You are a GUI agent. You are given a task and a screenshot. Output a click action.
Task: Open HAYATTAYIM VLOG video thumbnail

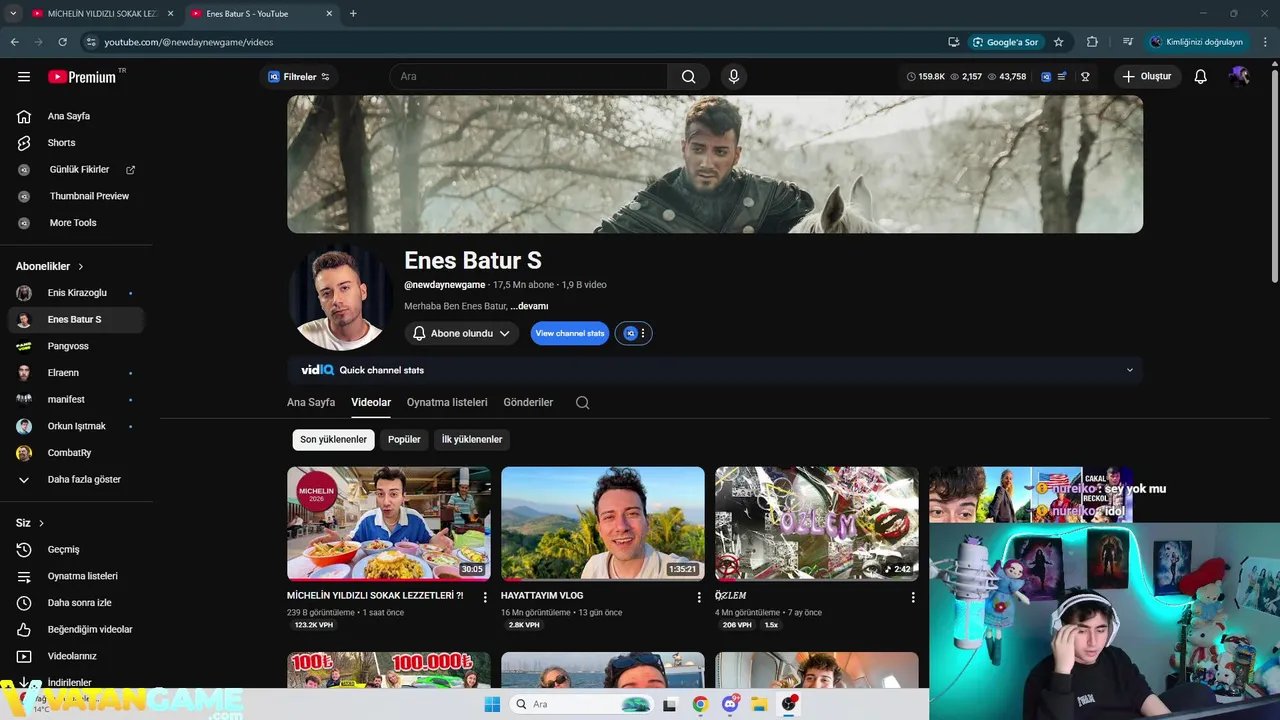point(603,524)
